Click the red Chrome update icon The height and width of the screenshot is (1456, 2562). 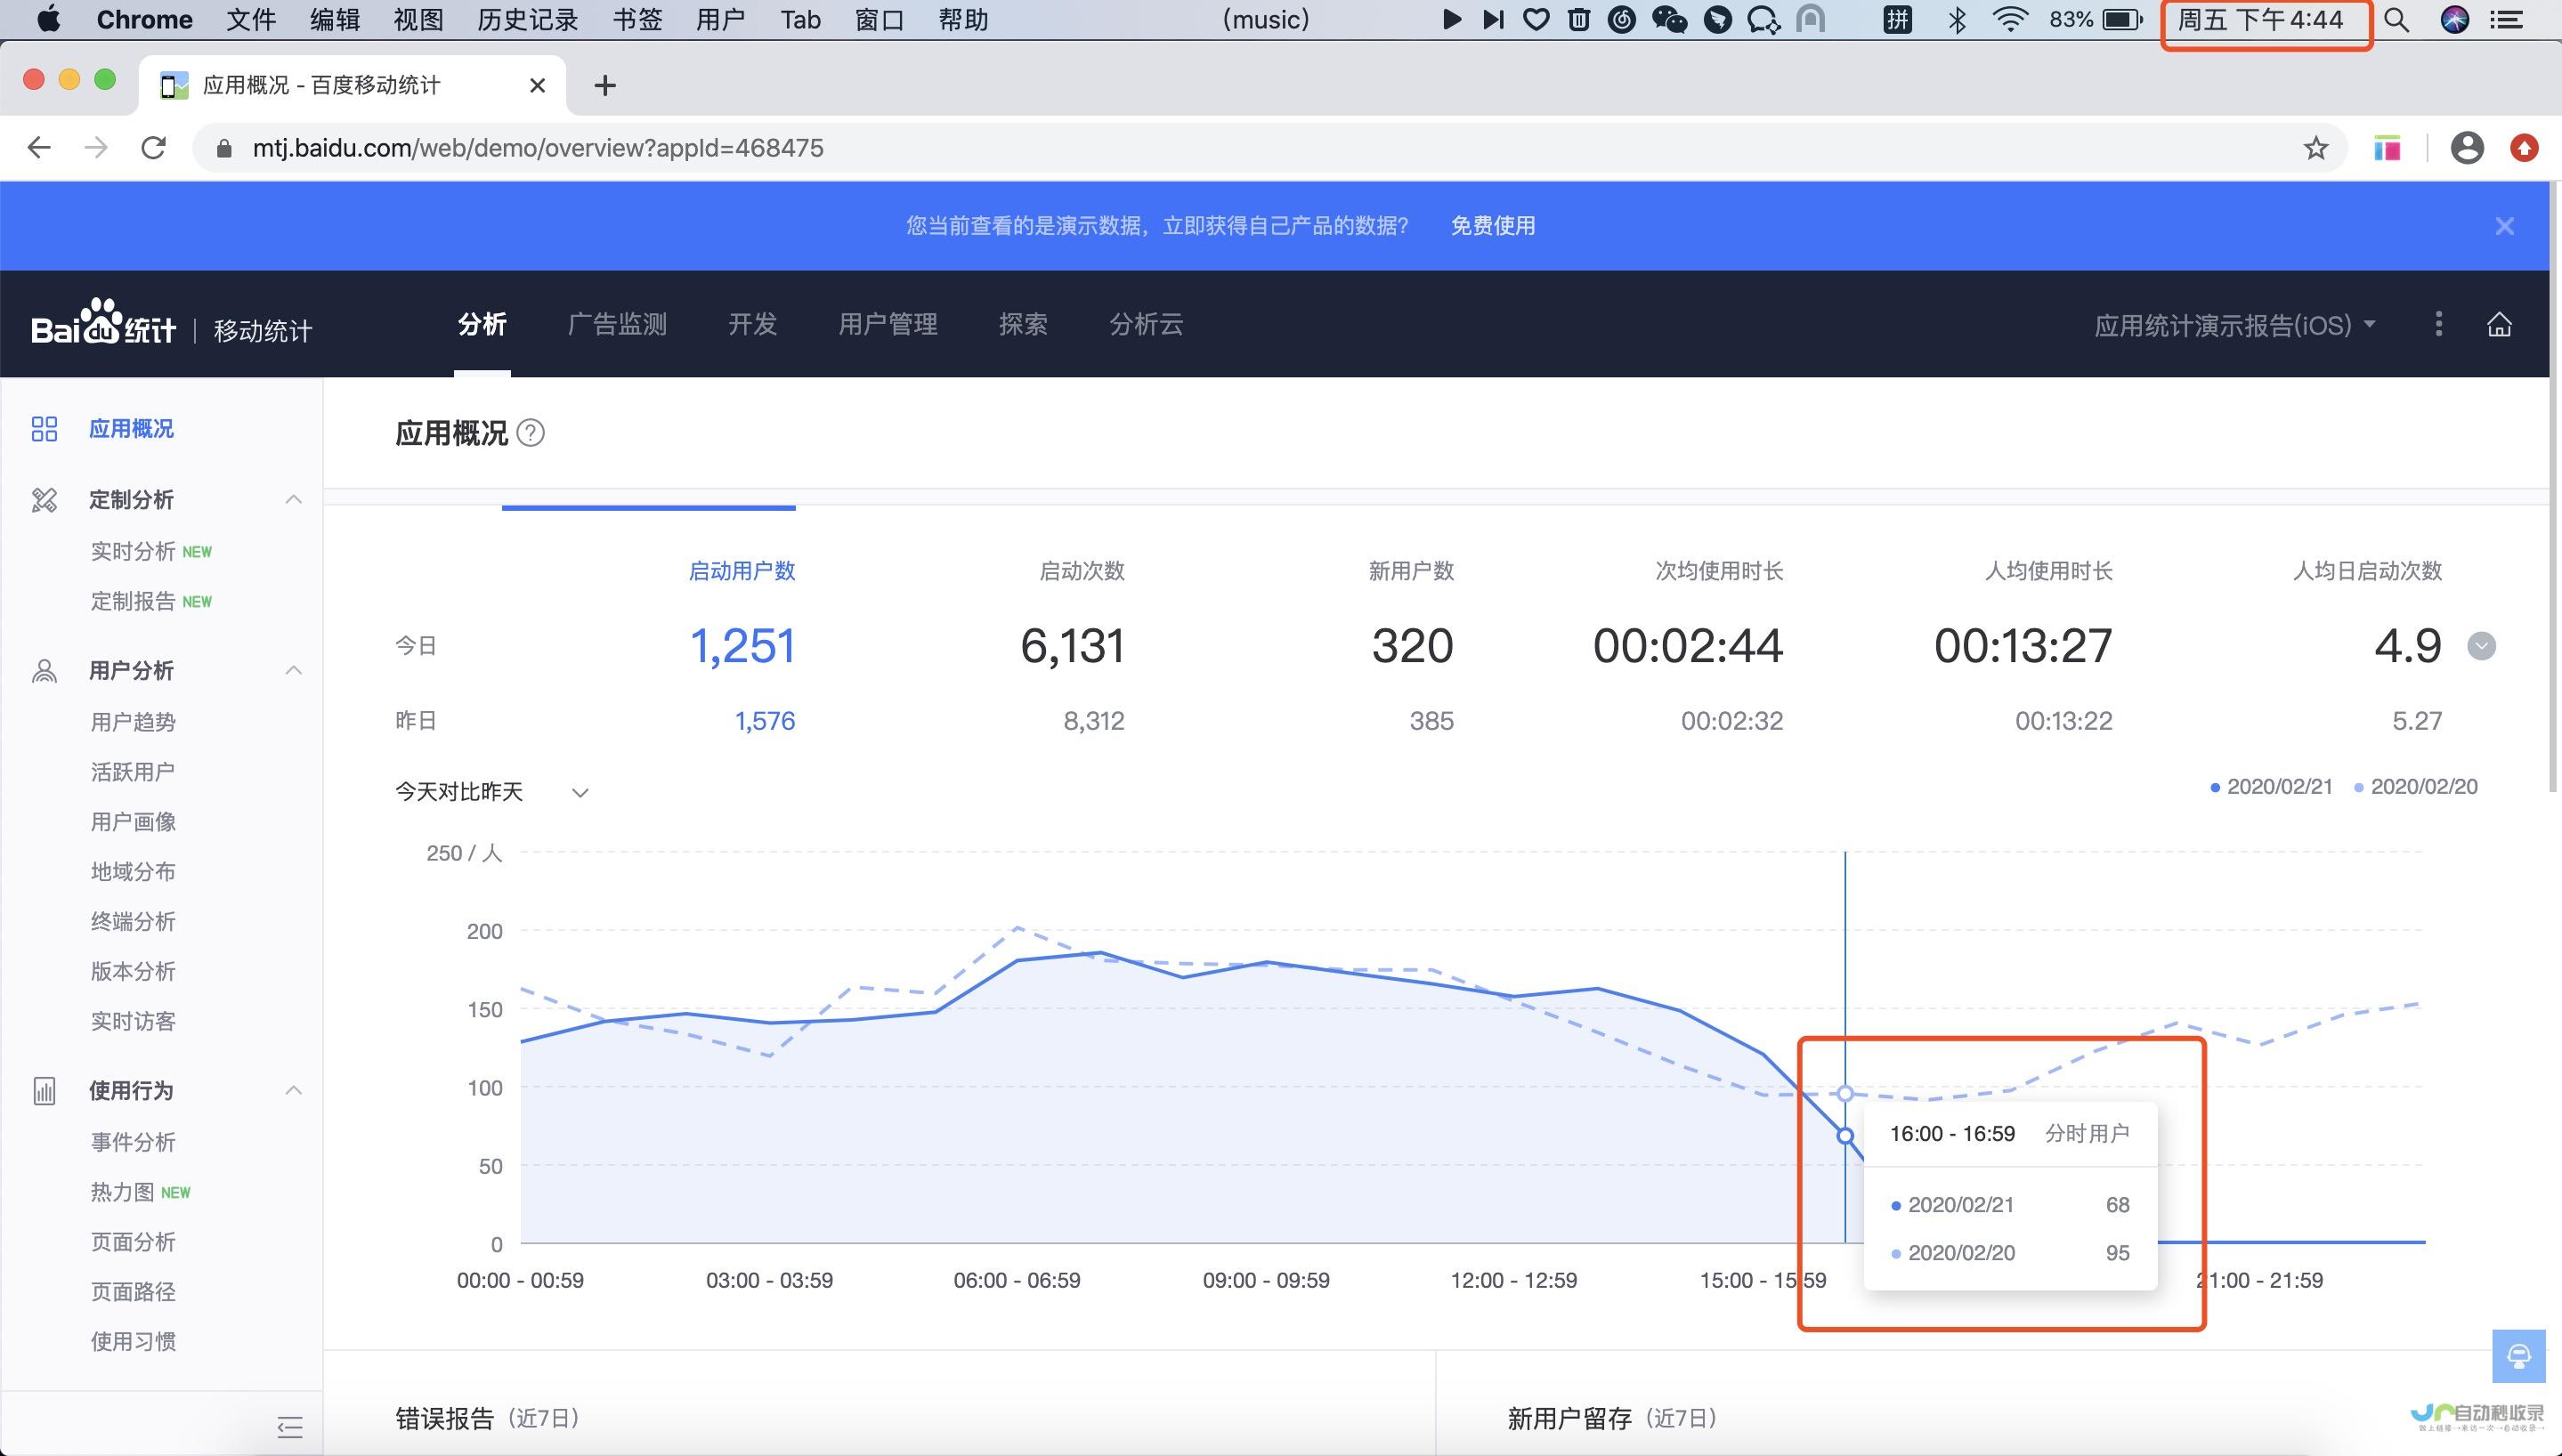(2524, 148)
